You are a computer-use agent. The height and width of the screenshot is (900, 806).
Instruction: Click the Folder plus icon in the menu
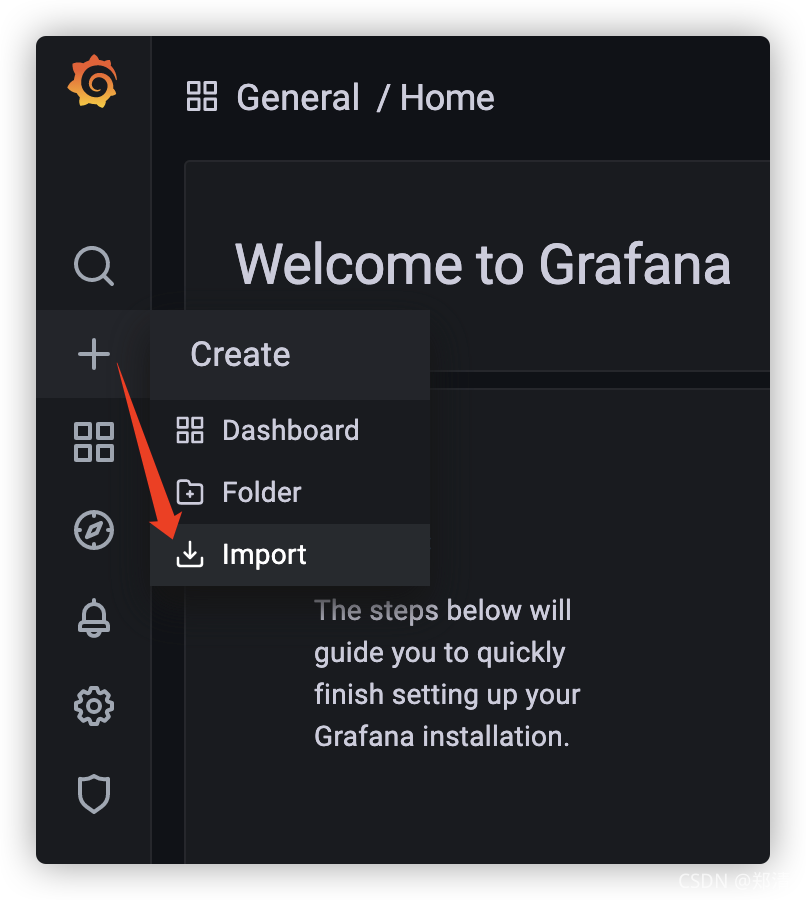pos(189,492)
